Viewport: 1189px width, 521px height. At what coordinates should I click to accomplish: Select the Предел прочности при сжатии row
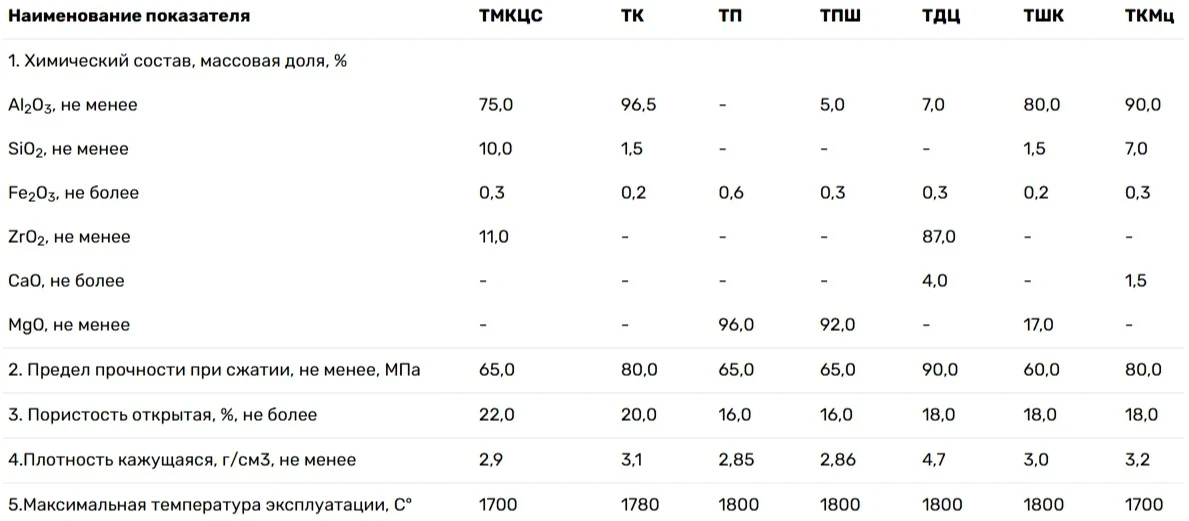click(594, 370)
